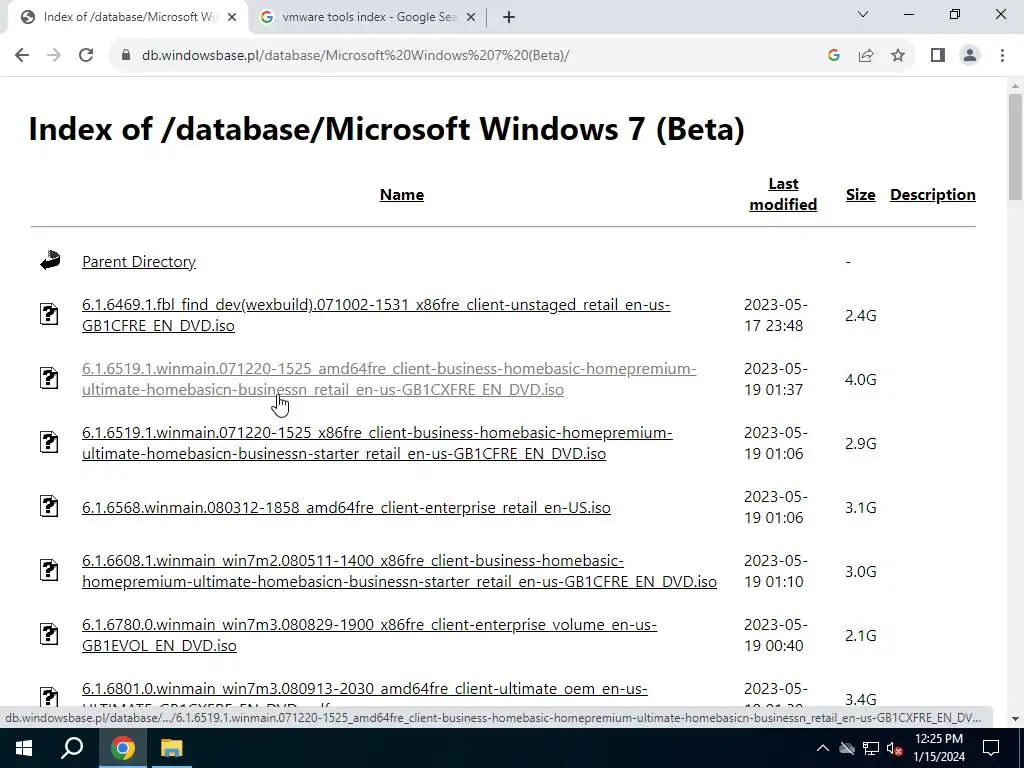
Task: Click file icon beside 6.1.6519.1 x86fre iso
Action: (49, 442)
